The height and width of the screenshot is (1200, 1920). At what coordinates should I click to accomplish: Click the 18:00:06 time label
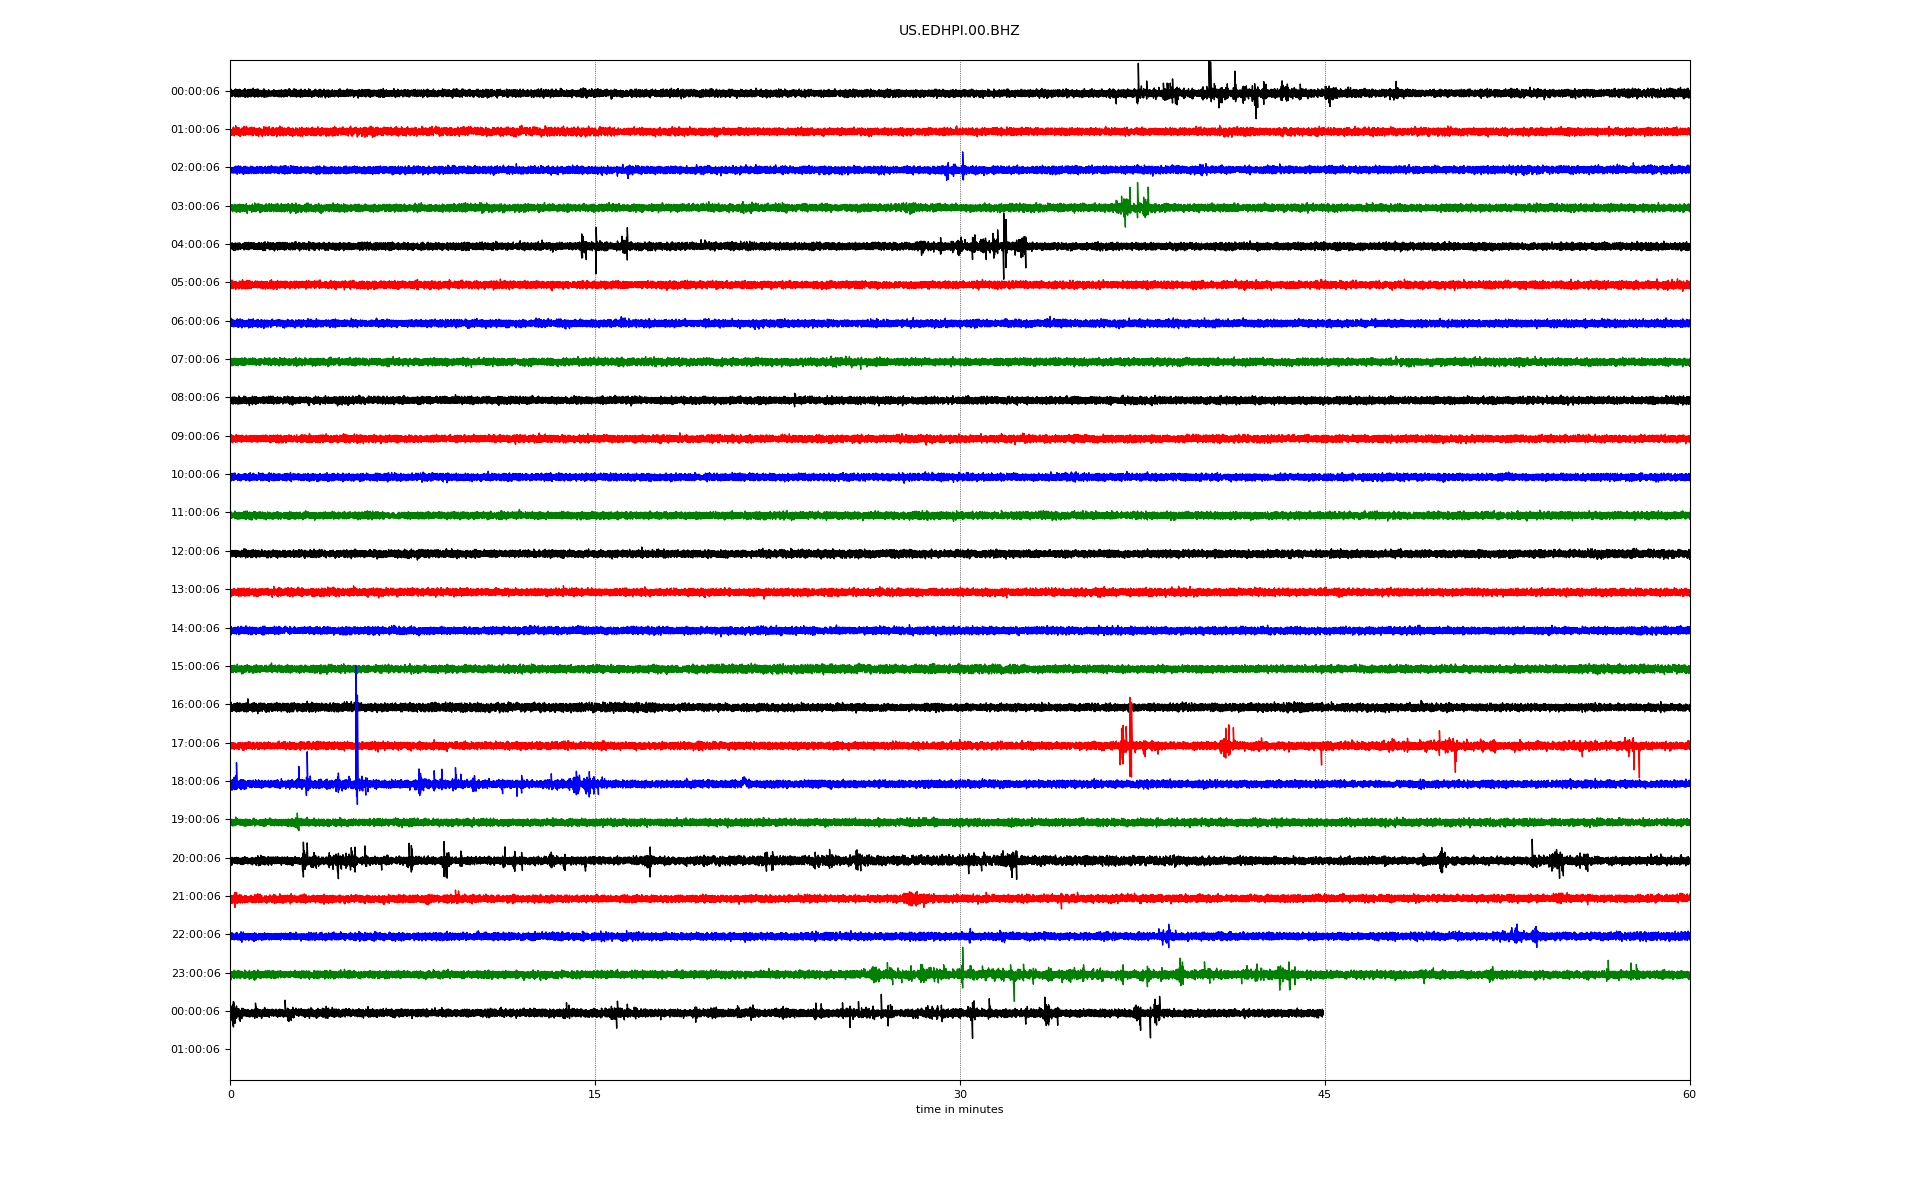(x=195, y=782)
